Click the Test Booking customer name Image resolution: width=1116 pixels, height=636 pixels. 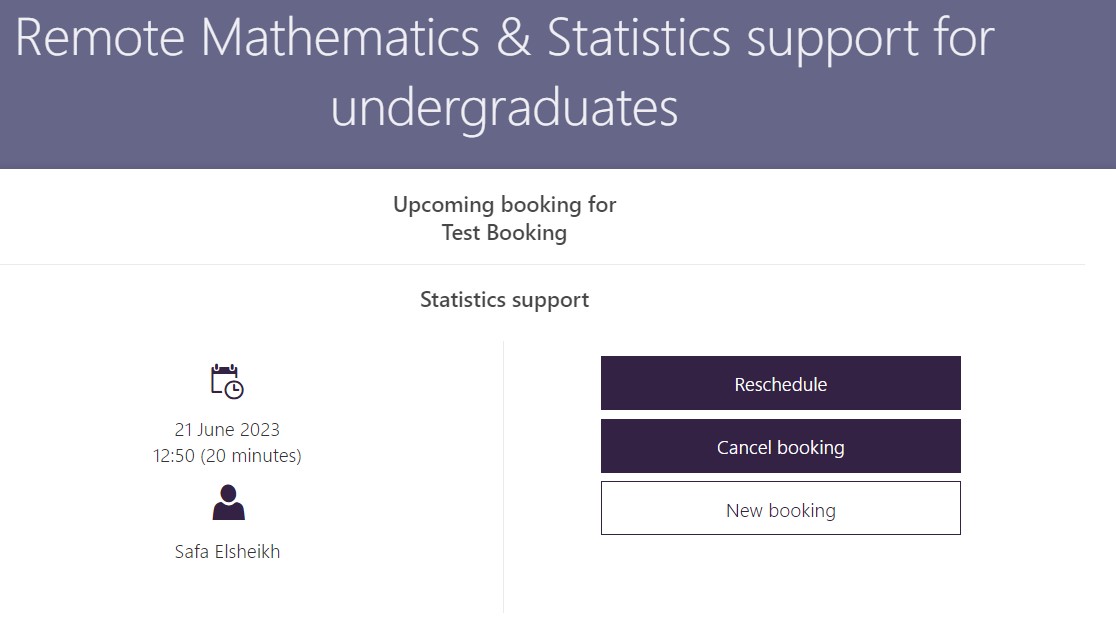(504, 233)
